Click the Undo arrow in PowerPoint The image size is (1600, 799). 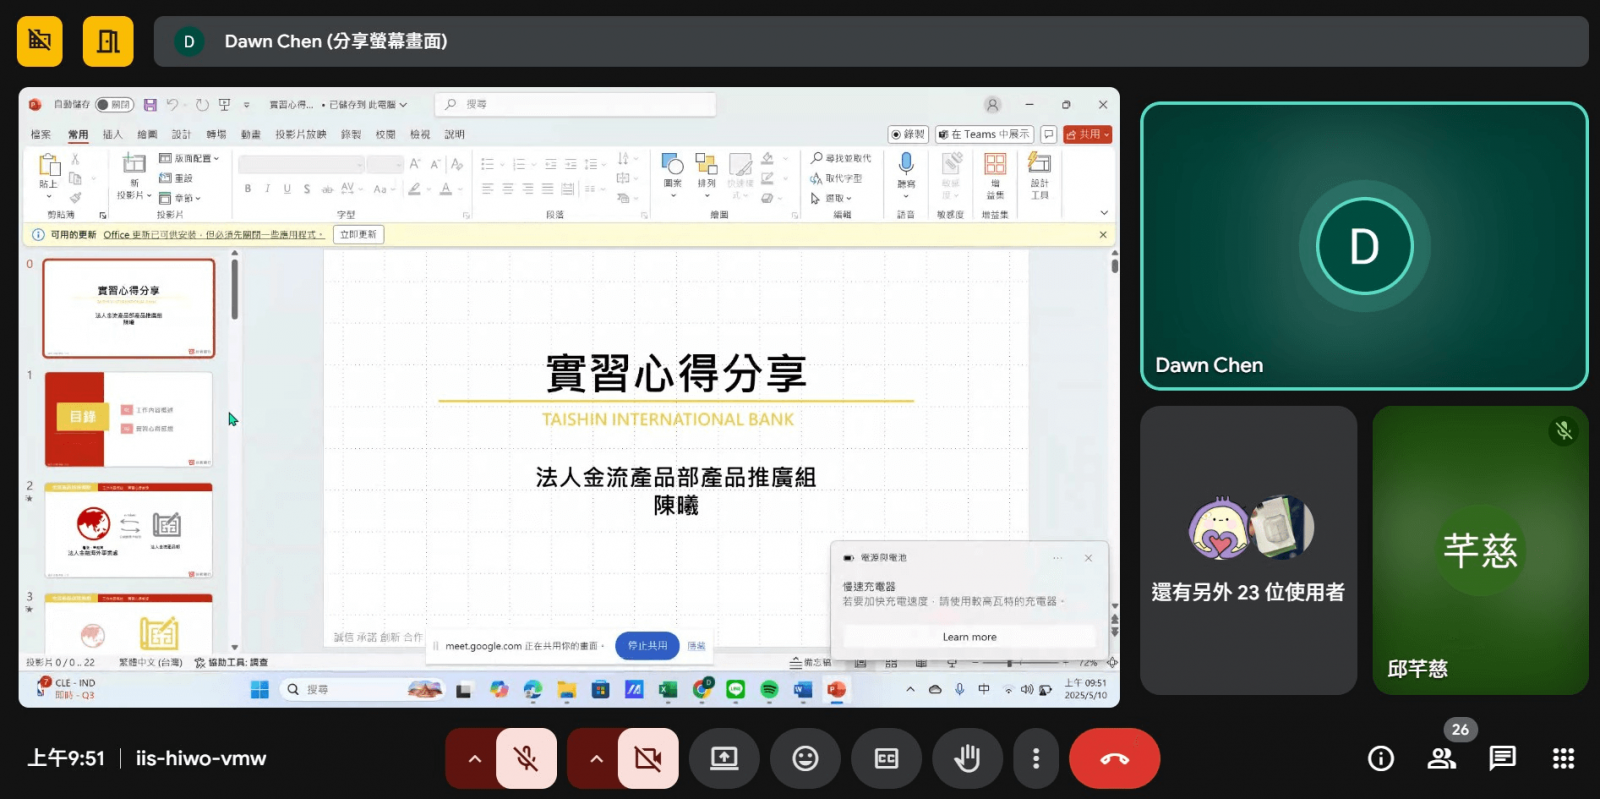pos(172,104)
